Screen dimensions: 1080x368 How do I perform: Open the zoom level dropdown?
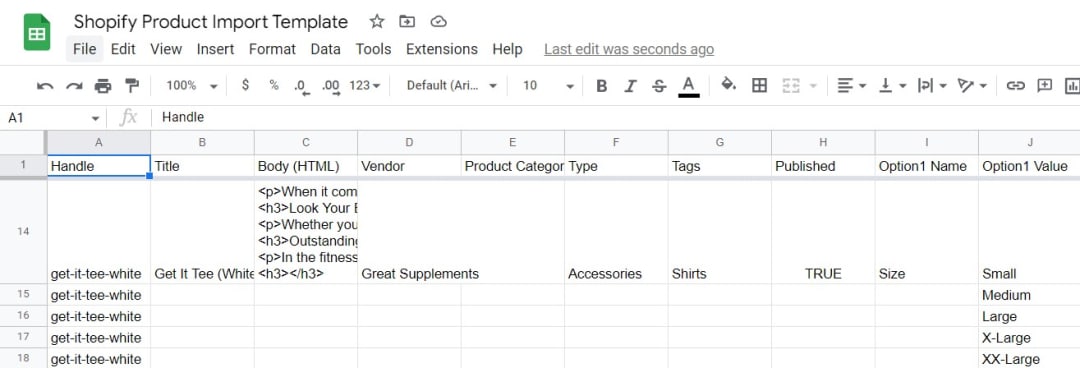(192, 85)
